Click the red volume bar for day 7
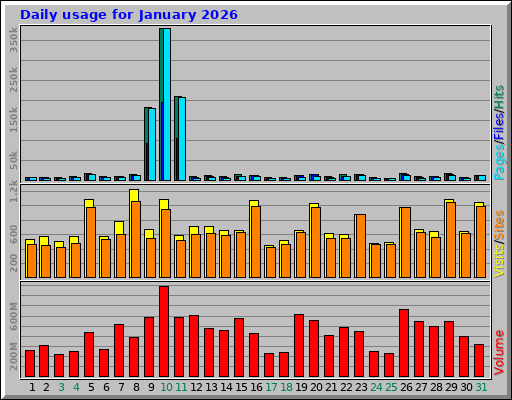Screen dimensions: 512x400 tap(119, 350)
